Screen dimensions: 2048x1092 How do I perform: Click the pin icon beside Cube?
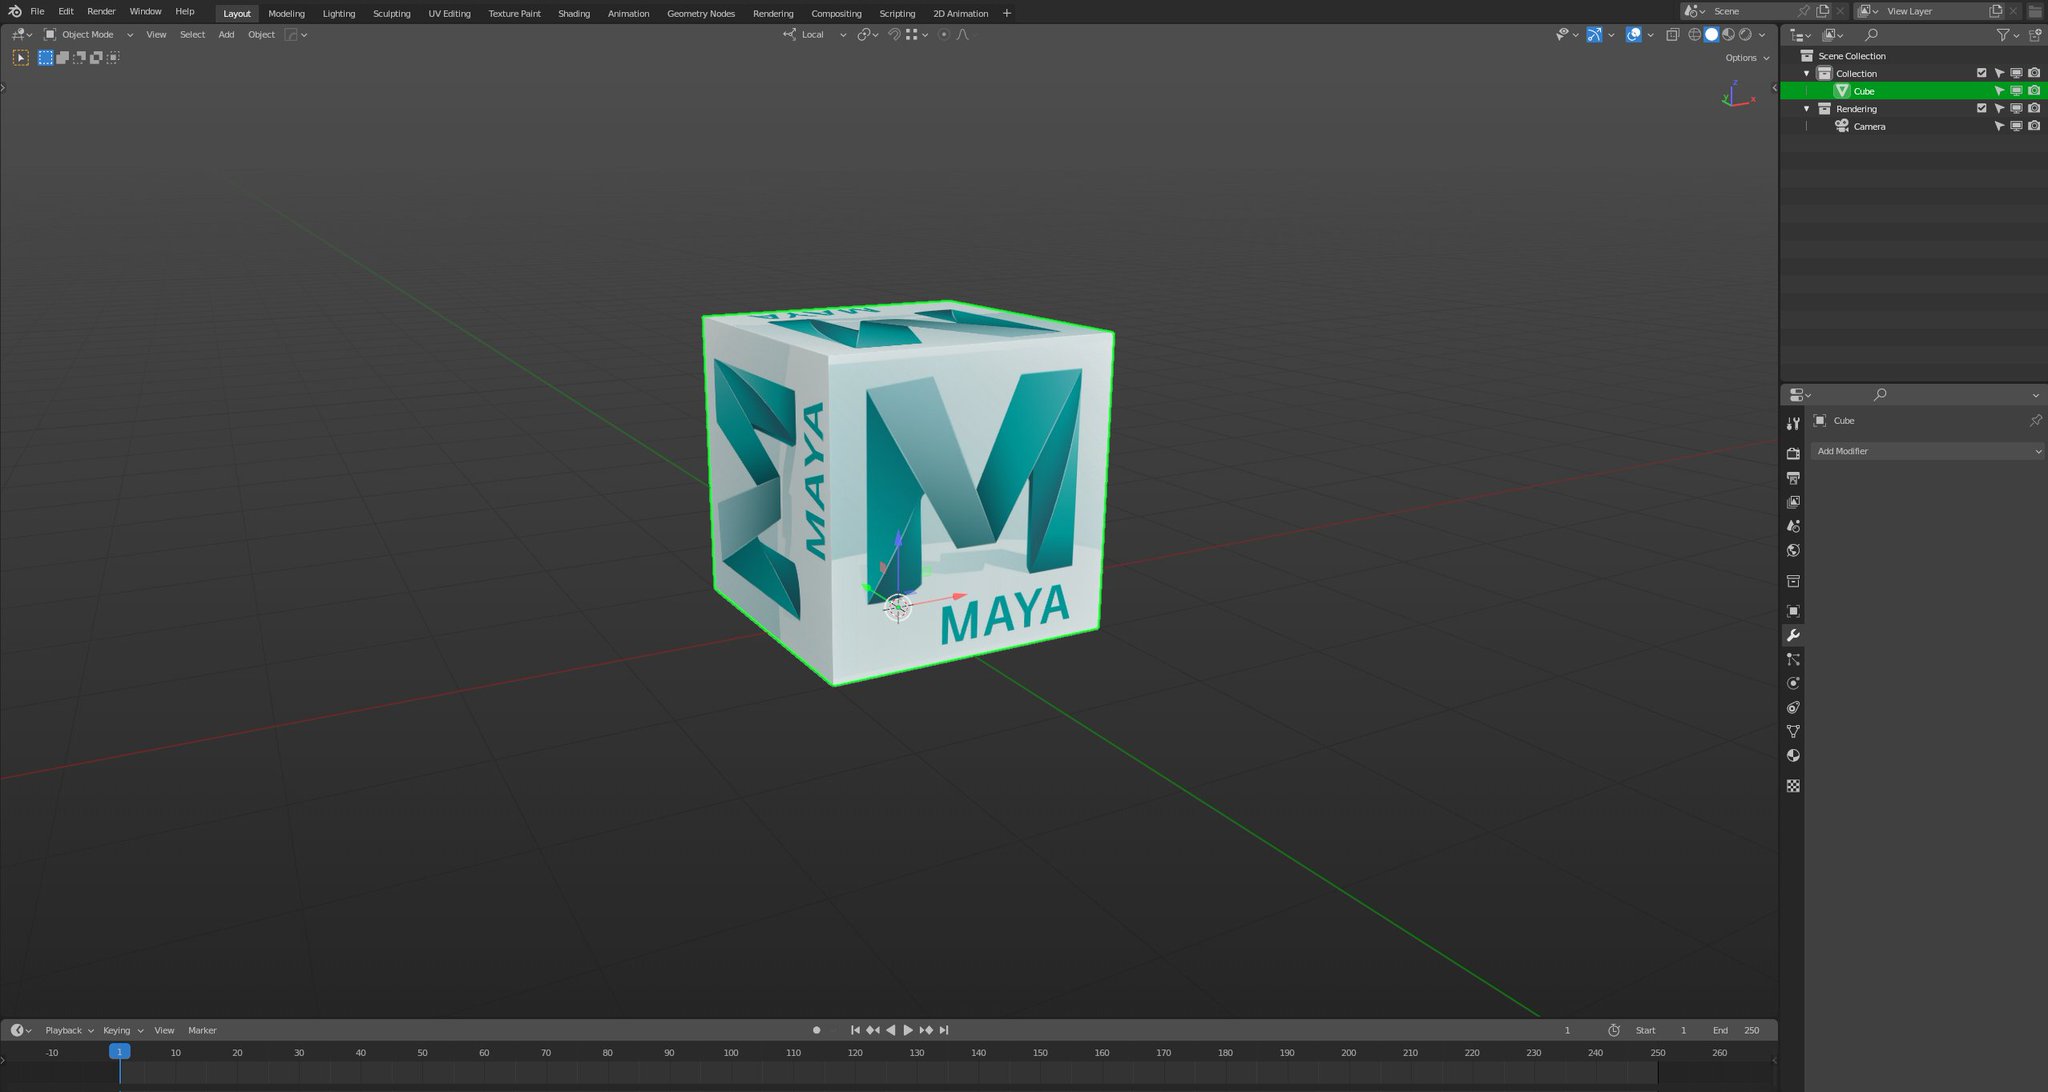2035,421
